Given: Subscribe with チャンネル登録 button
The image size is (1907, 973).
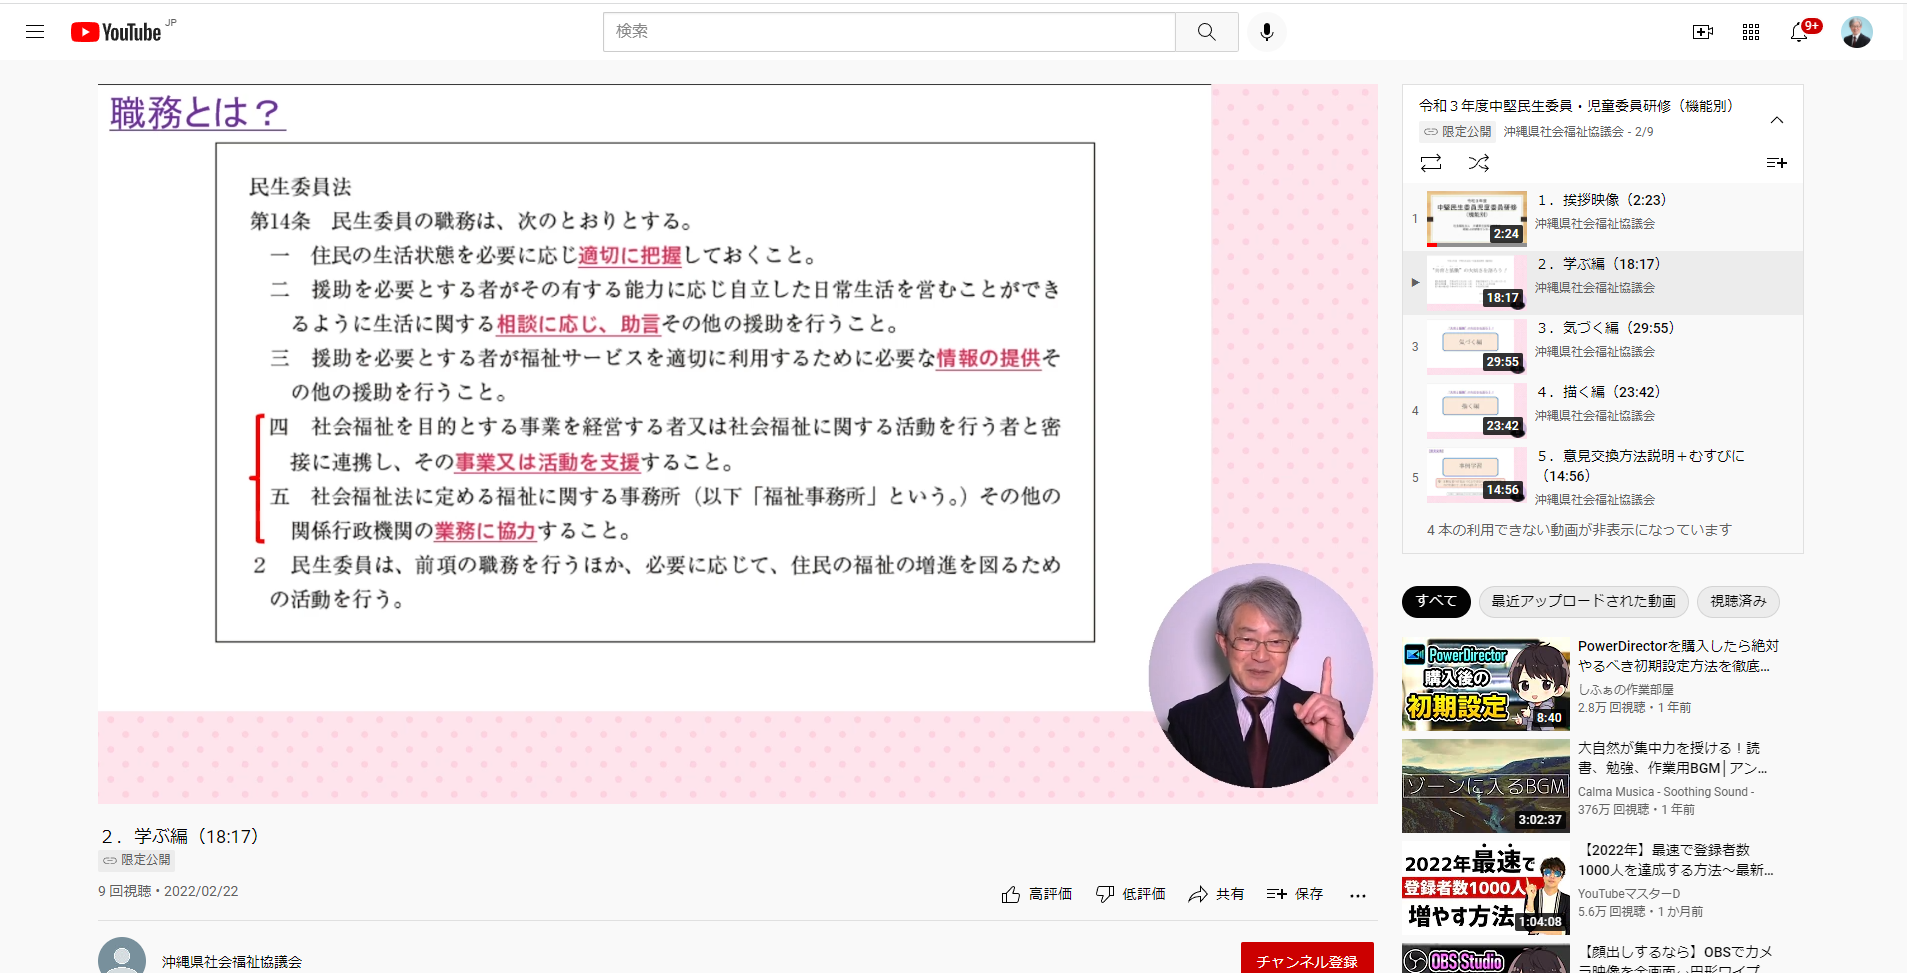Looking at the screenshot, I should (1307, 960).
